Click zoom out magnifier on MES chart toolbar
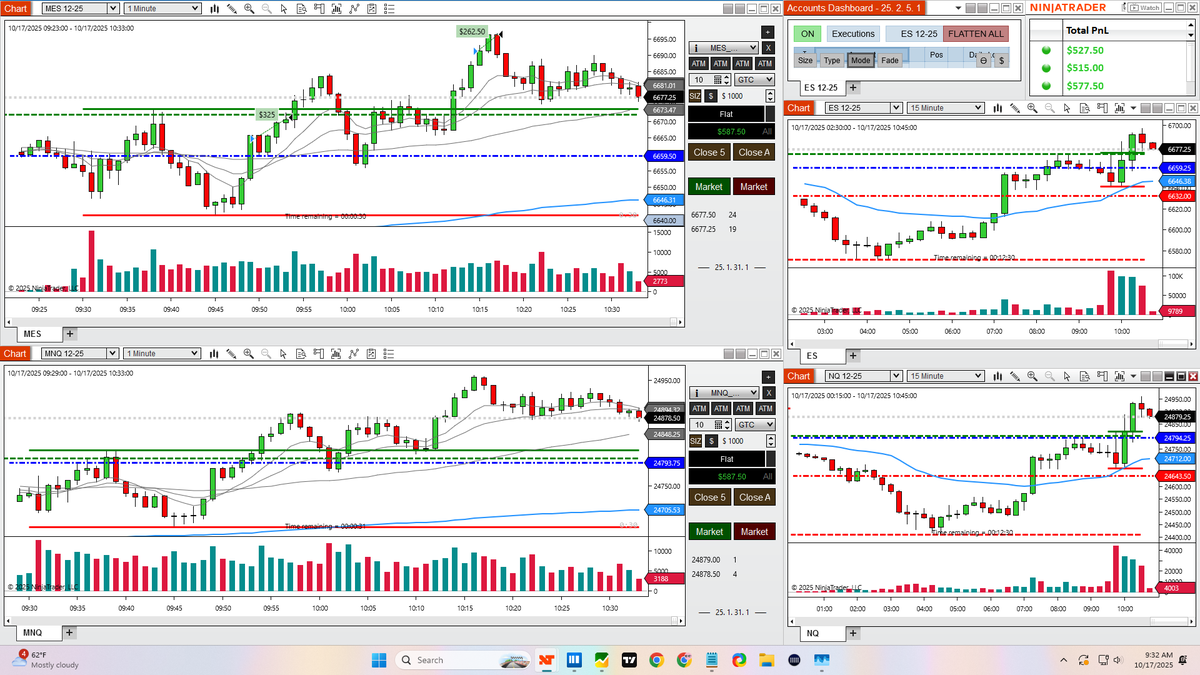The height and width of the screenshot is (675, 1200). (x=266, y=8)
